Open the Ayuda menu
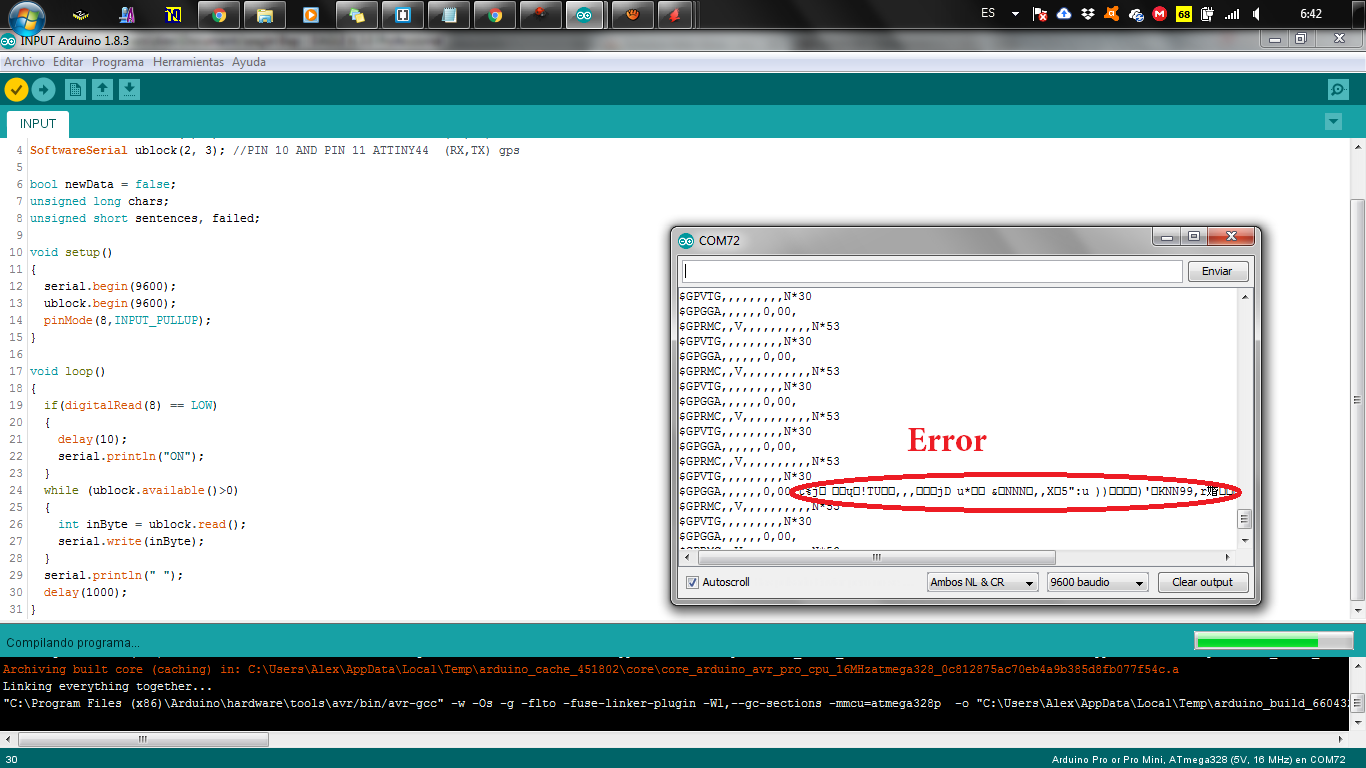This screenshot has height=768, width=1366. (249, 62)
